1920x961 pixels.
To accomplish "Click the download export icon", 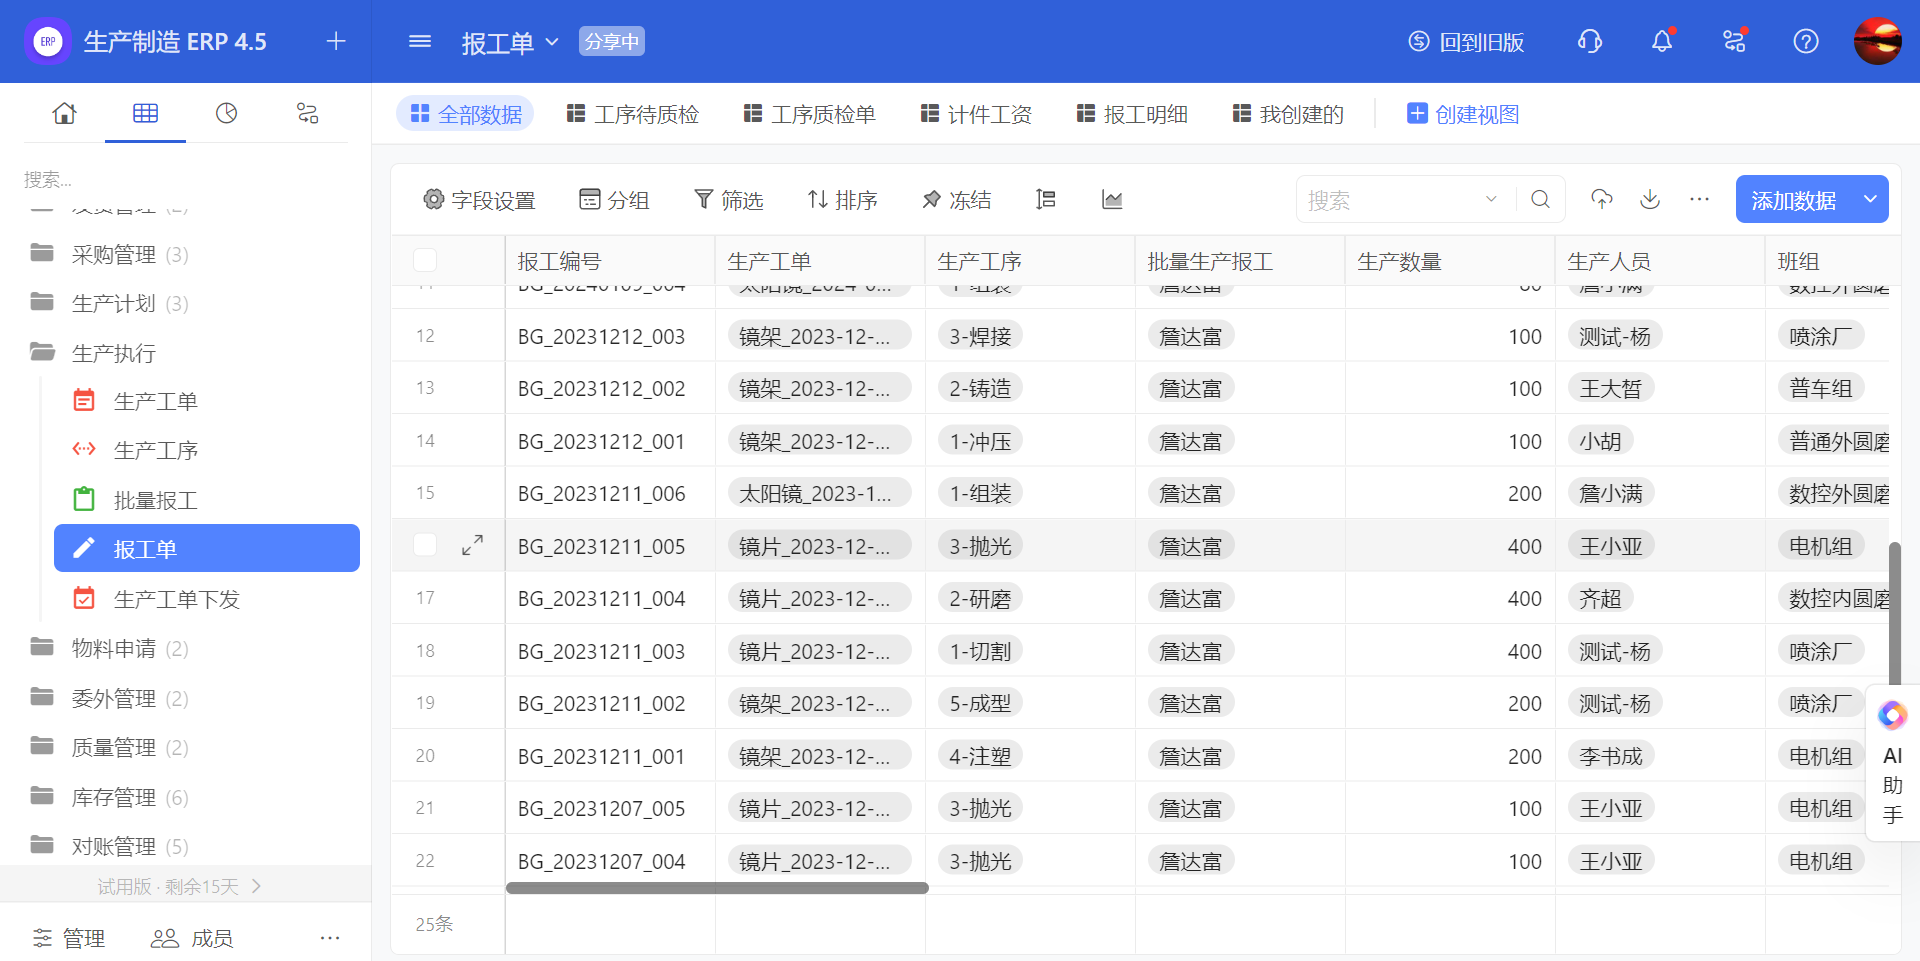I will coord(1650,199).
